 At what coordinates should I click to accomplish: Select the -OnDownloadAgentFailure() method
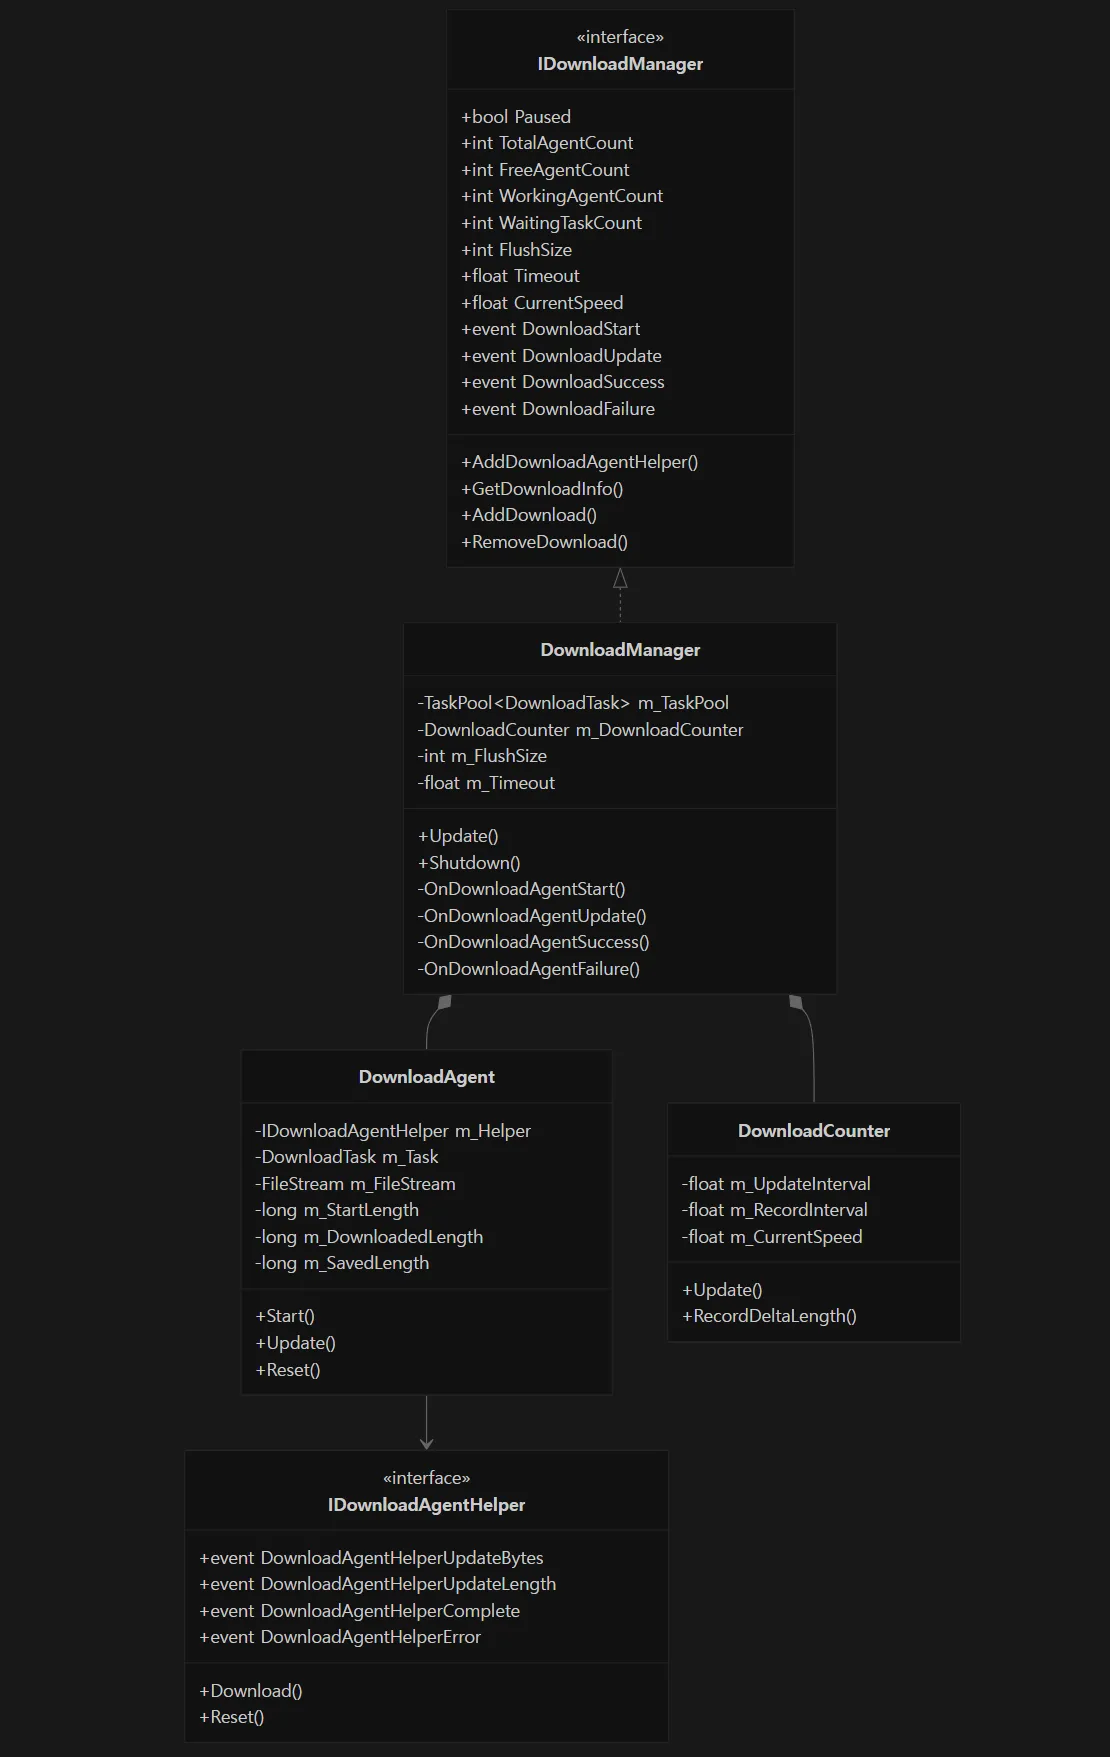529,969
